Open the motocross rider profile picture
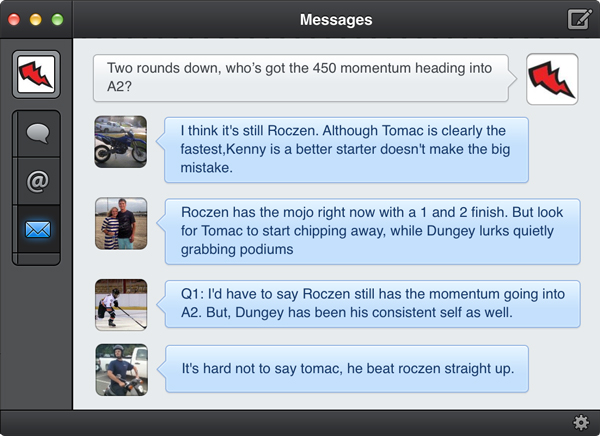This screenshot has height=436, width=600. [121, 369]
